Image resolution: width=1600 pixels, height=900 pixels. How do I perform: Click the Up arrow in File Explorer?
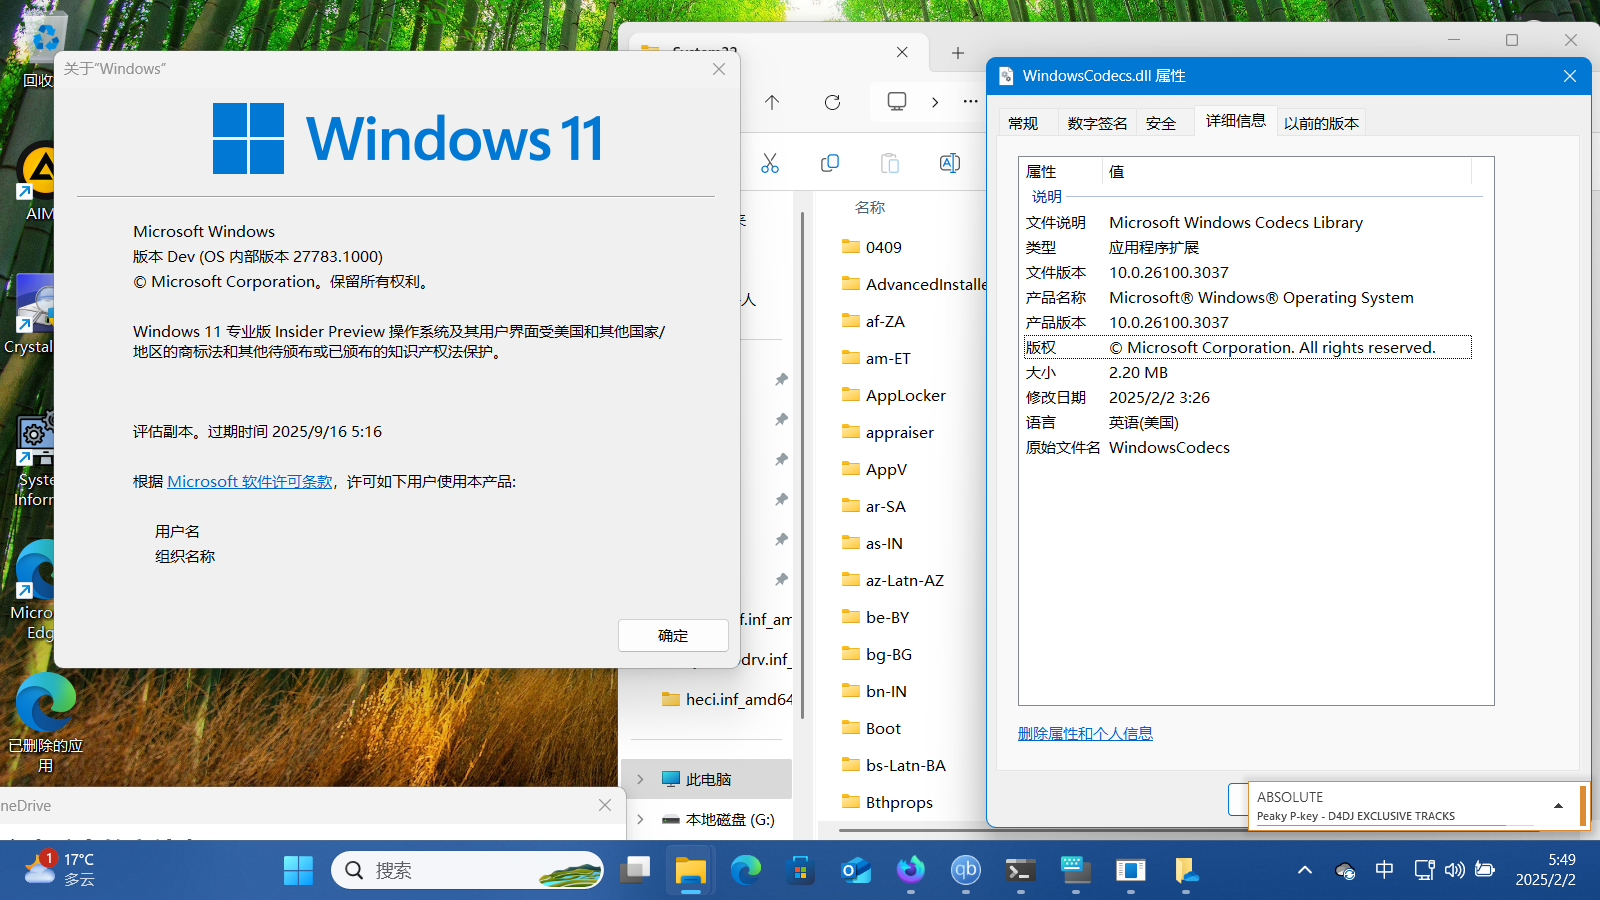point(772,102)
